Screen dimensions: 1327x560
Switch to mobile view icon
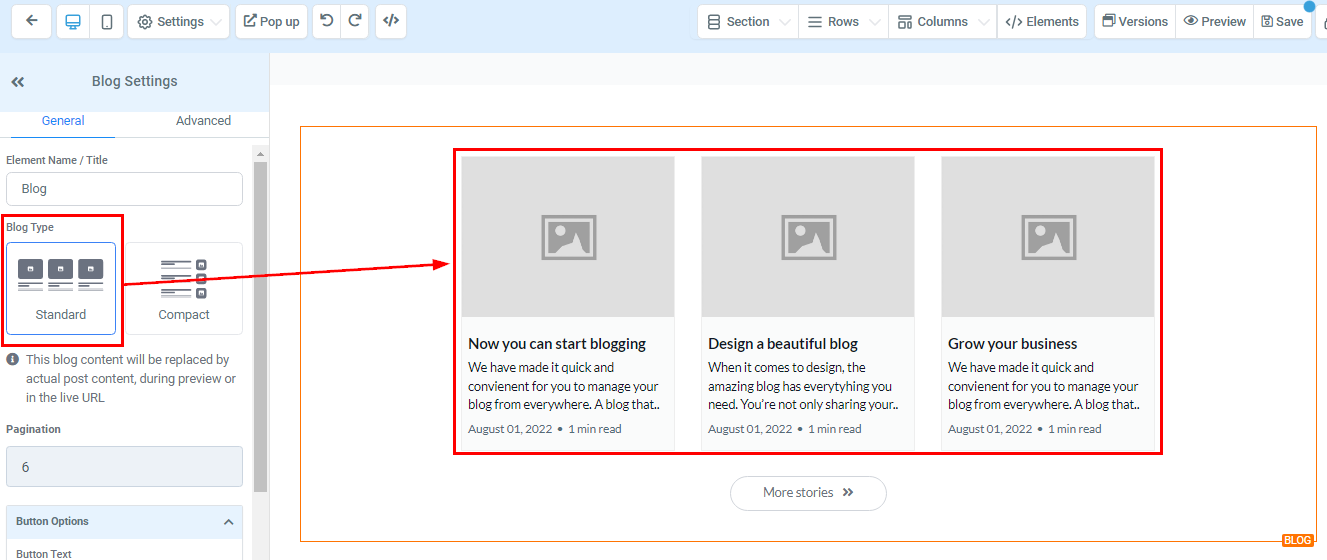[x=106, y=21]
